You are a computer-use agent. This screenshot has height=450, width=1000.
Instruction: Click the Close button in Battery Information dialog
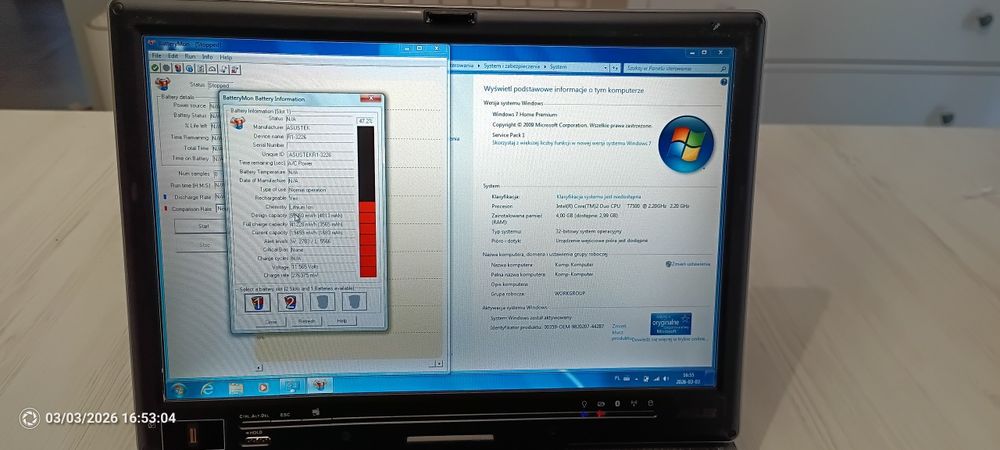coord(271,322)
